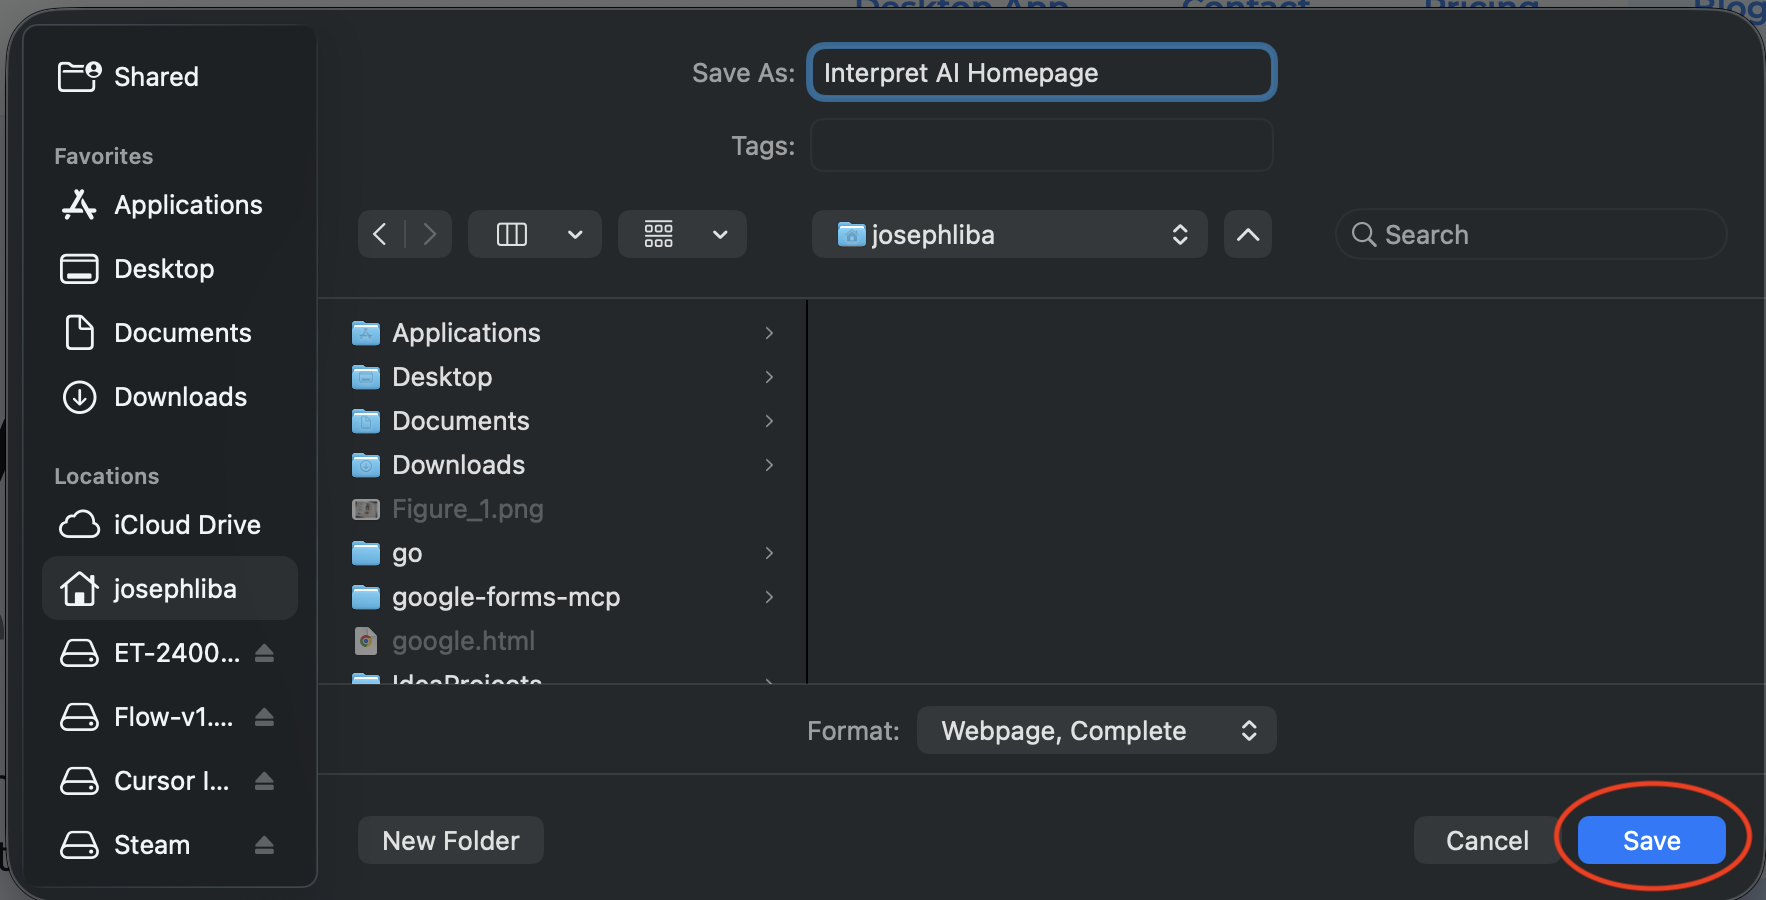Click the Save button
The width and height of the screenshot is (1766, 900).
1651,840
